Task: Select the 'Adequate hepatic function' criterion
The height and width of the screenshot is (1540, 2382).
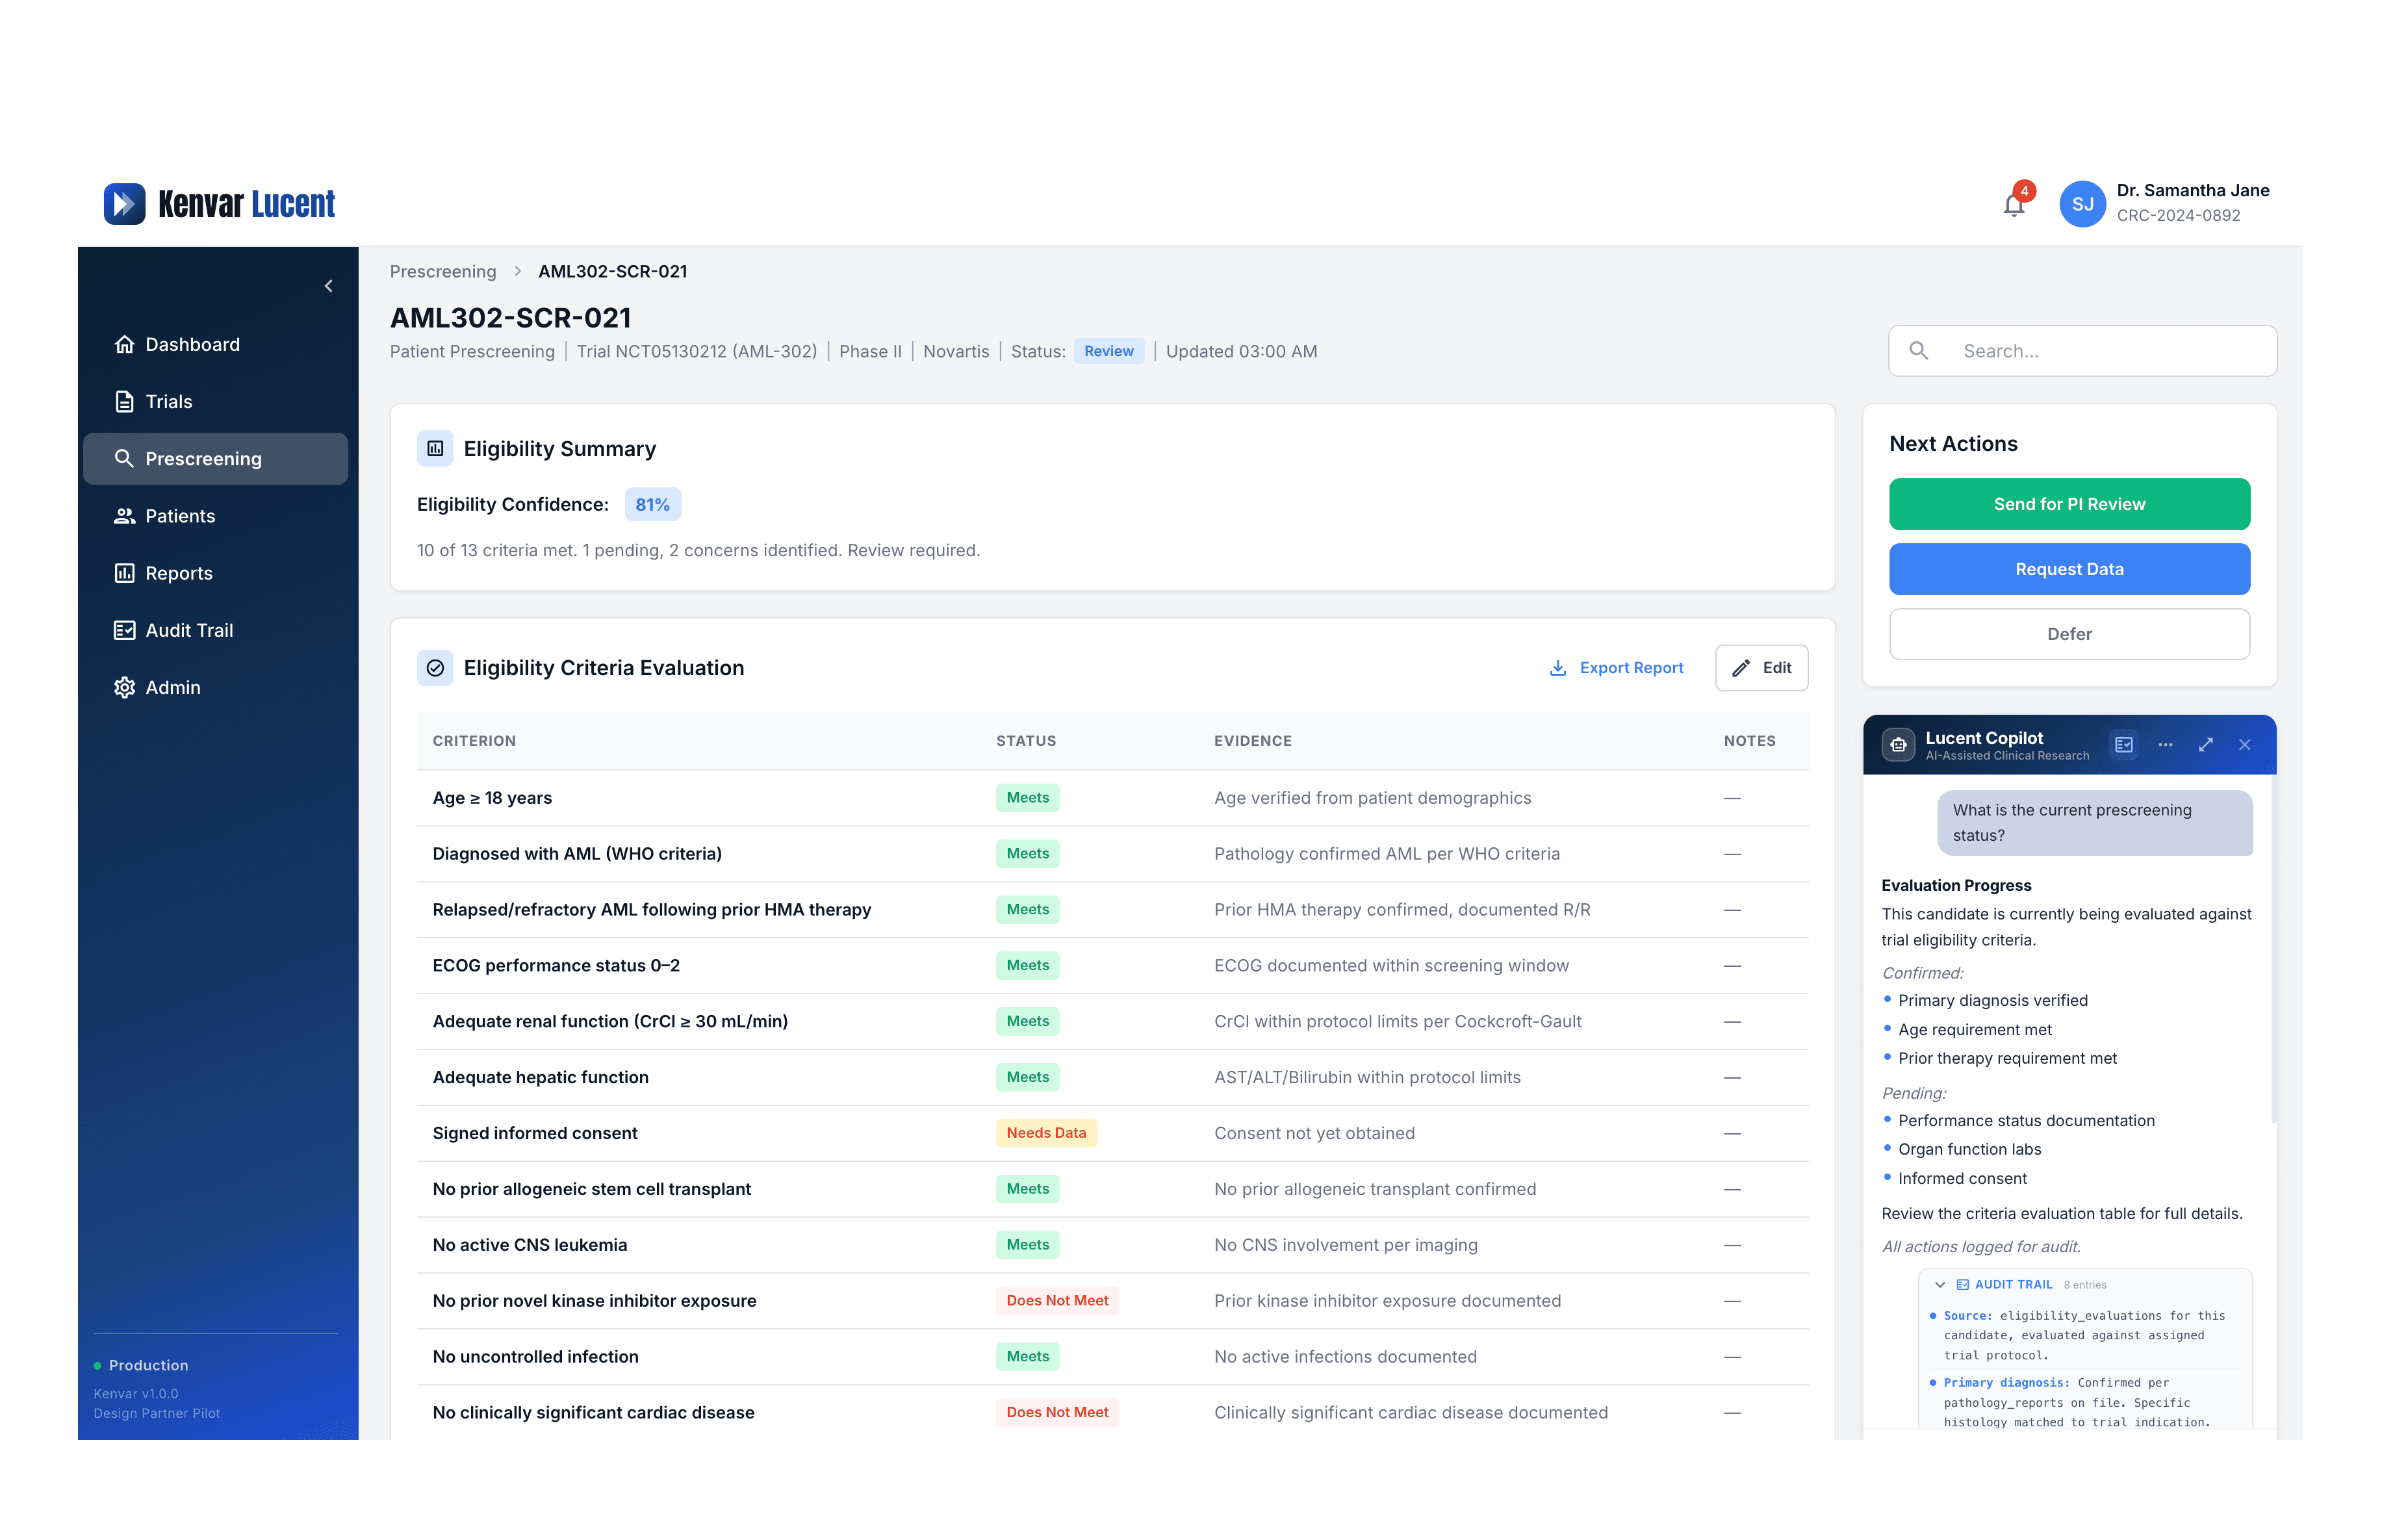Action: 540,1078
